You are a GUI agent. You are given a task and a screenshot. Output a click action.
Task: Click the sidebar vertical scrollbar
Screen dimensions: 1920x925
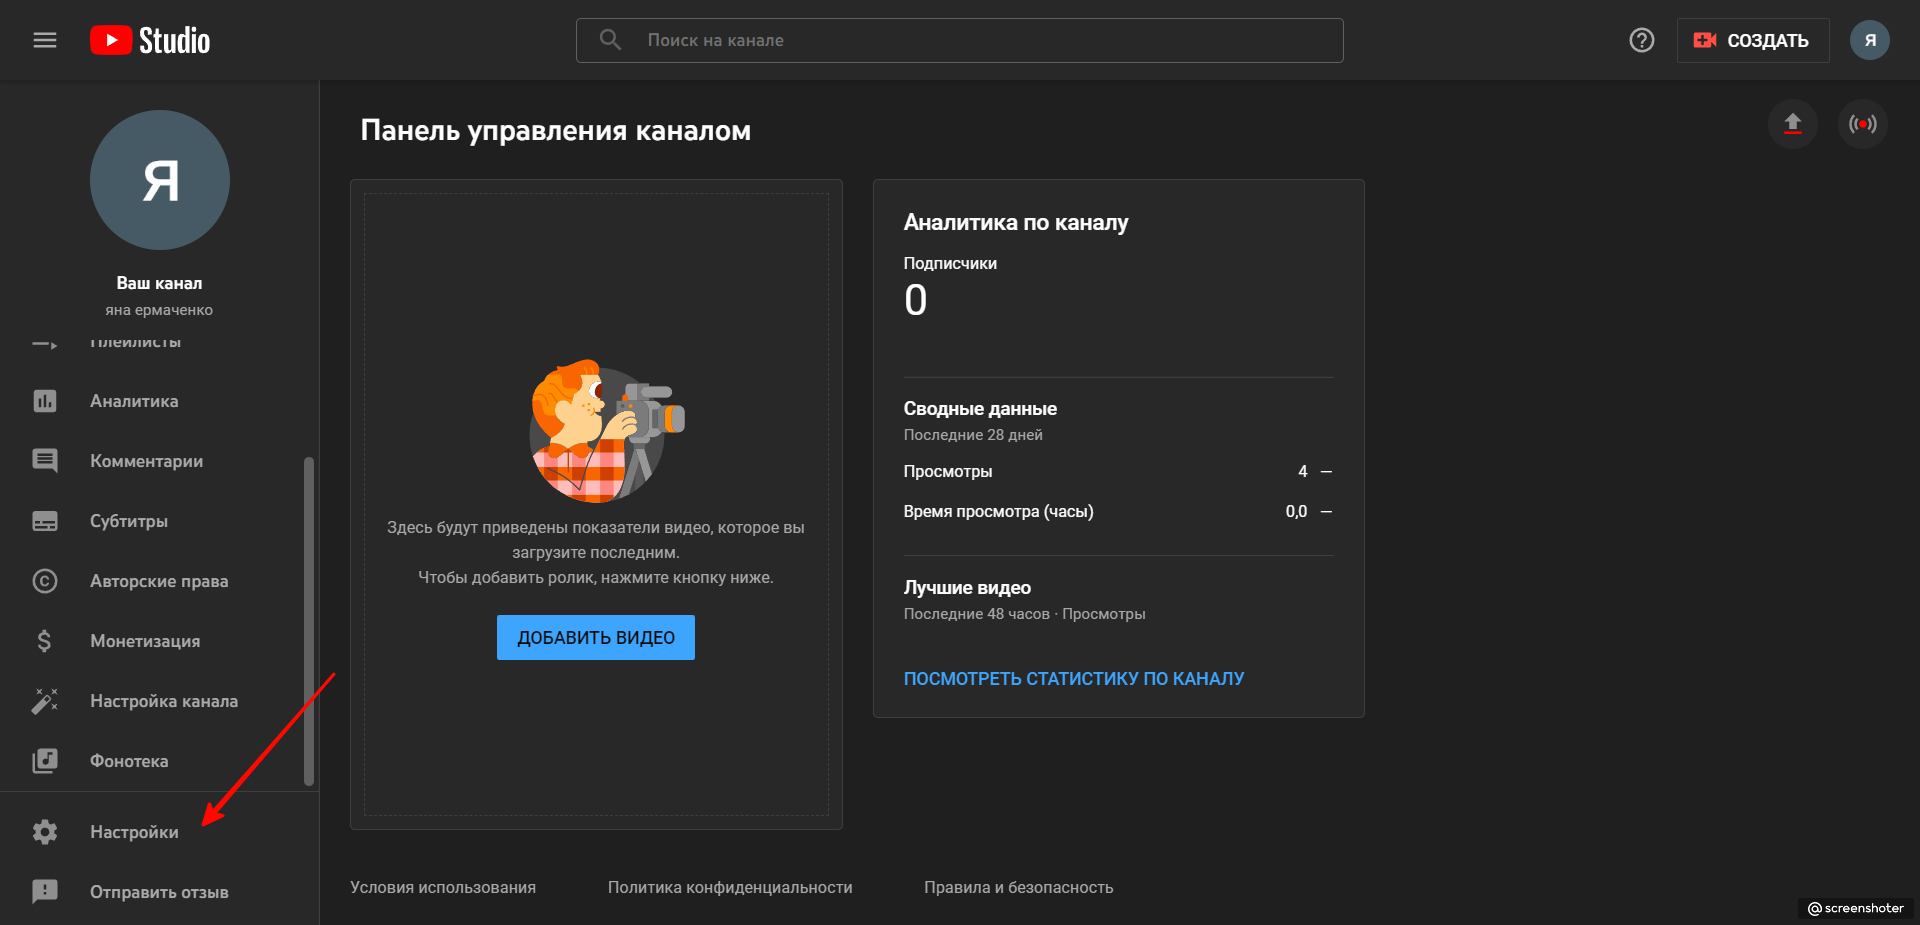[309, 620]
